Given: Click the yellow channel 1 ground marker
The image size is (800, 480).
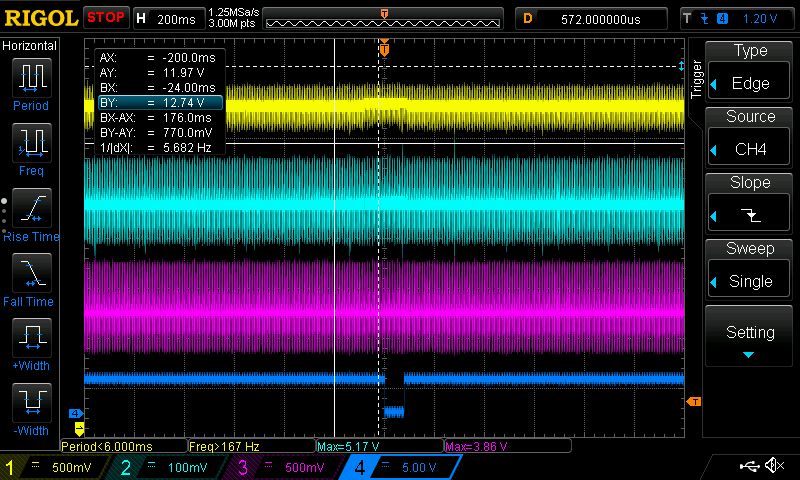Looking at the screenshot, I should pyautogui.click(x=79, y=428).
